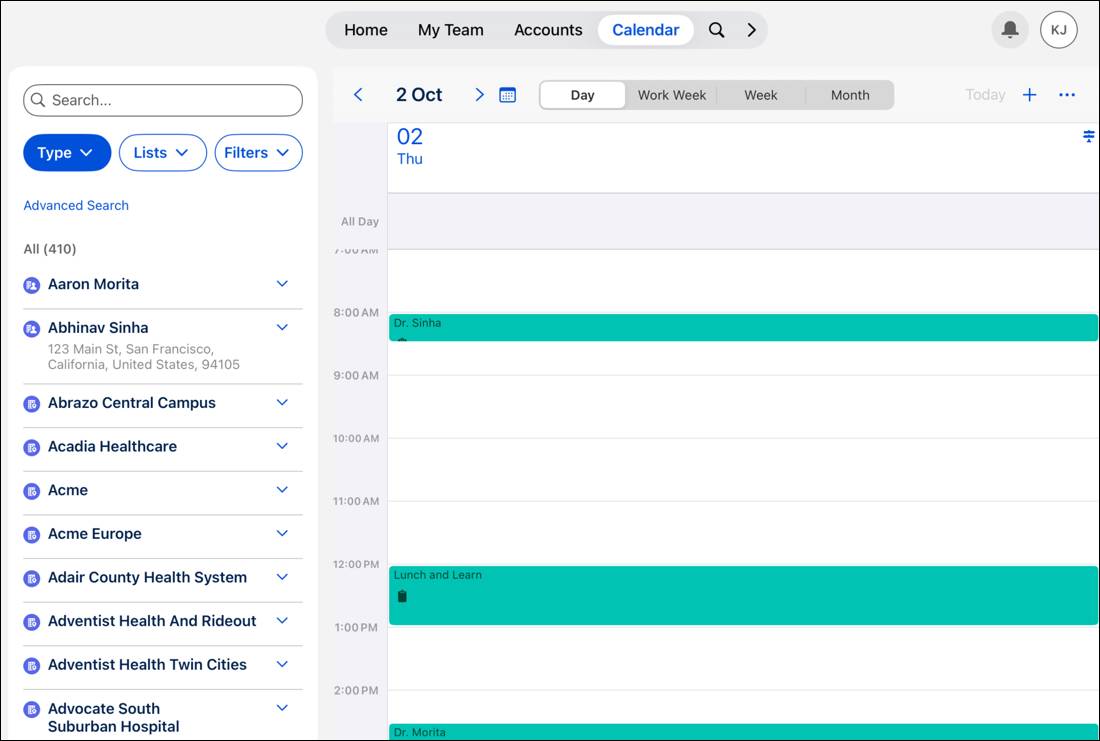
Task: Open the three-dot more options menu
Action: (1067, 95)
